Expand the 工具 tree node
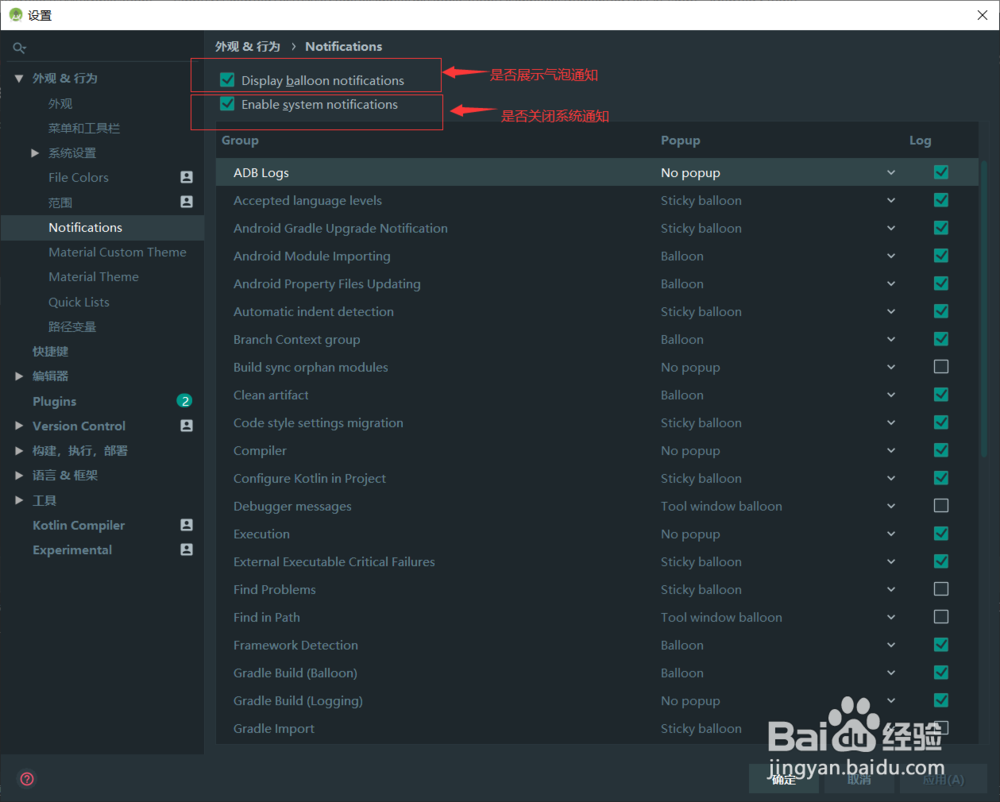Viewport: 1000px width, 802px height. coord(19,500)
